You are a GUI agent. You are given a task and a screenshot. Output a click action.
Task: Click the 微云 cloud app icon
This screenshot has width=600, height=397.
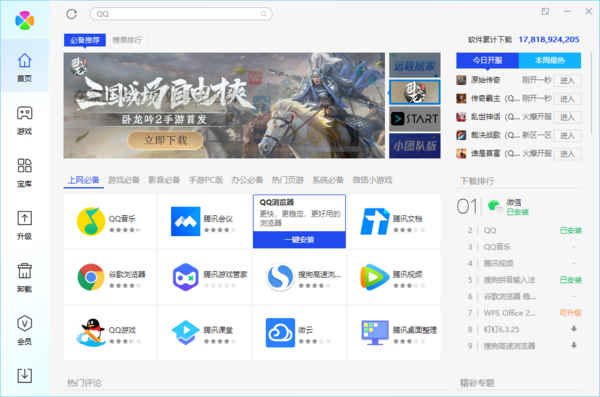pos(280,333)
